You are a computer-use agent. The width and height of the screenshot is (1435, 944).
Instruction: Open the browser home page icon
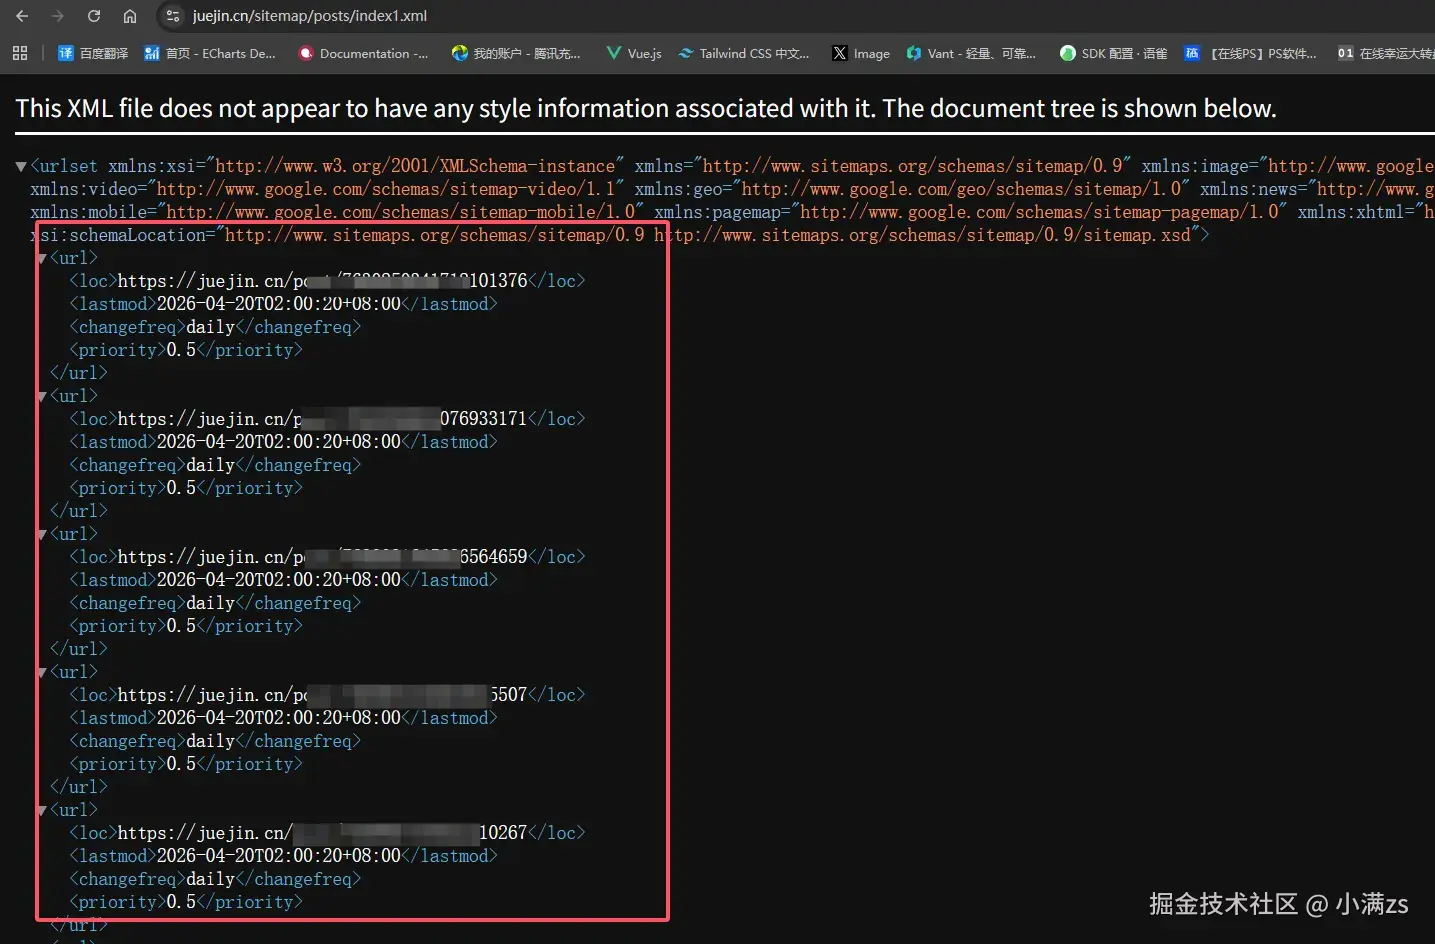point(130,16)
